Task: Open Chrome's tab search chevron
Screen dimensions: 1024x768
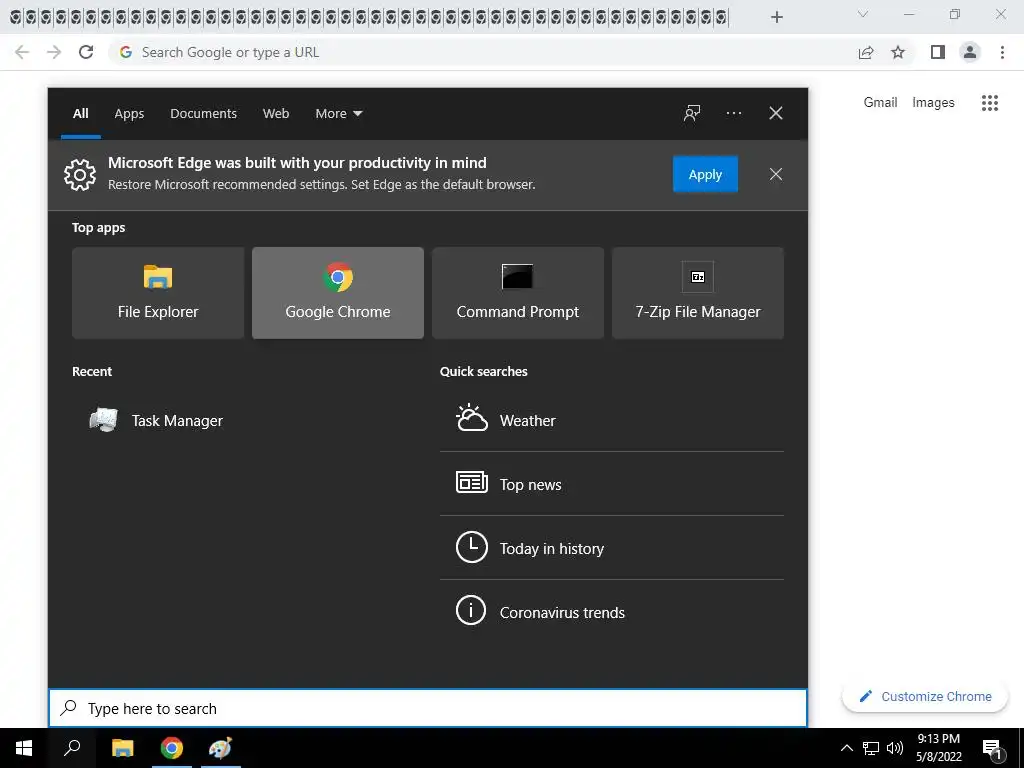Action: [863, 14]
